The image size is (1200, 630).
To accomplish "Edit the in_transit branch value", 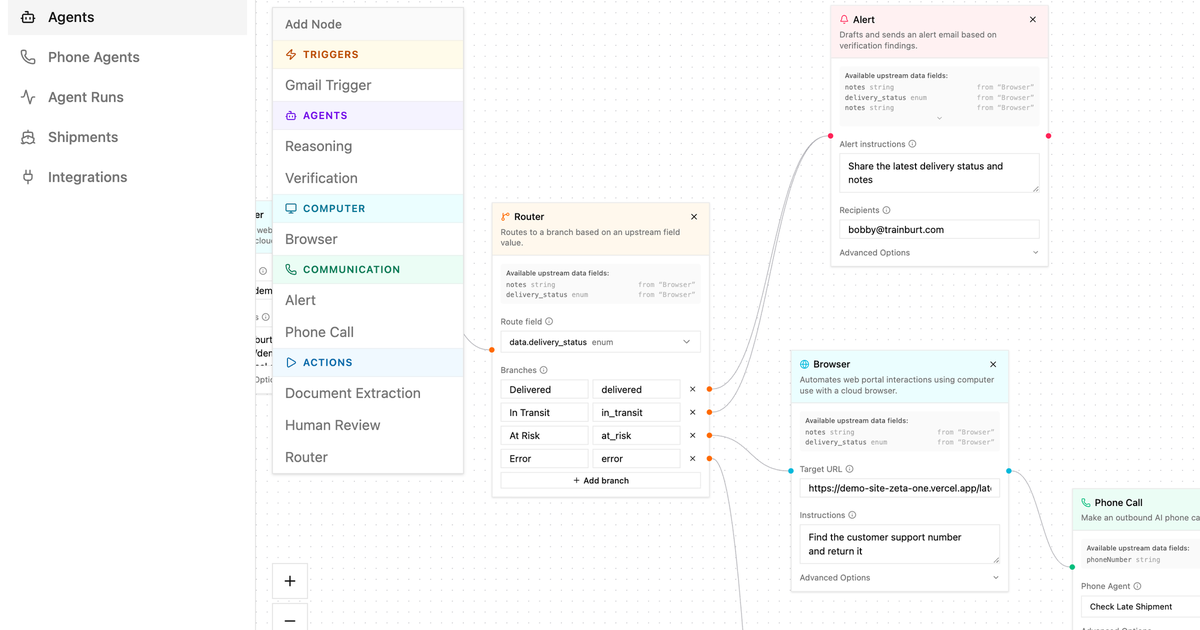I will (636, 412).
